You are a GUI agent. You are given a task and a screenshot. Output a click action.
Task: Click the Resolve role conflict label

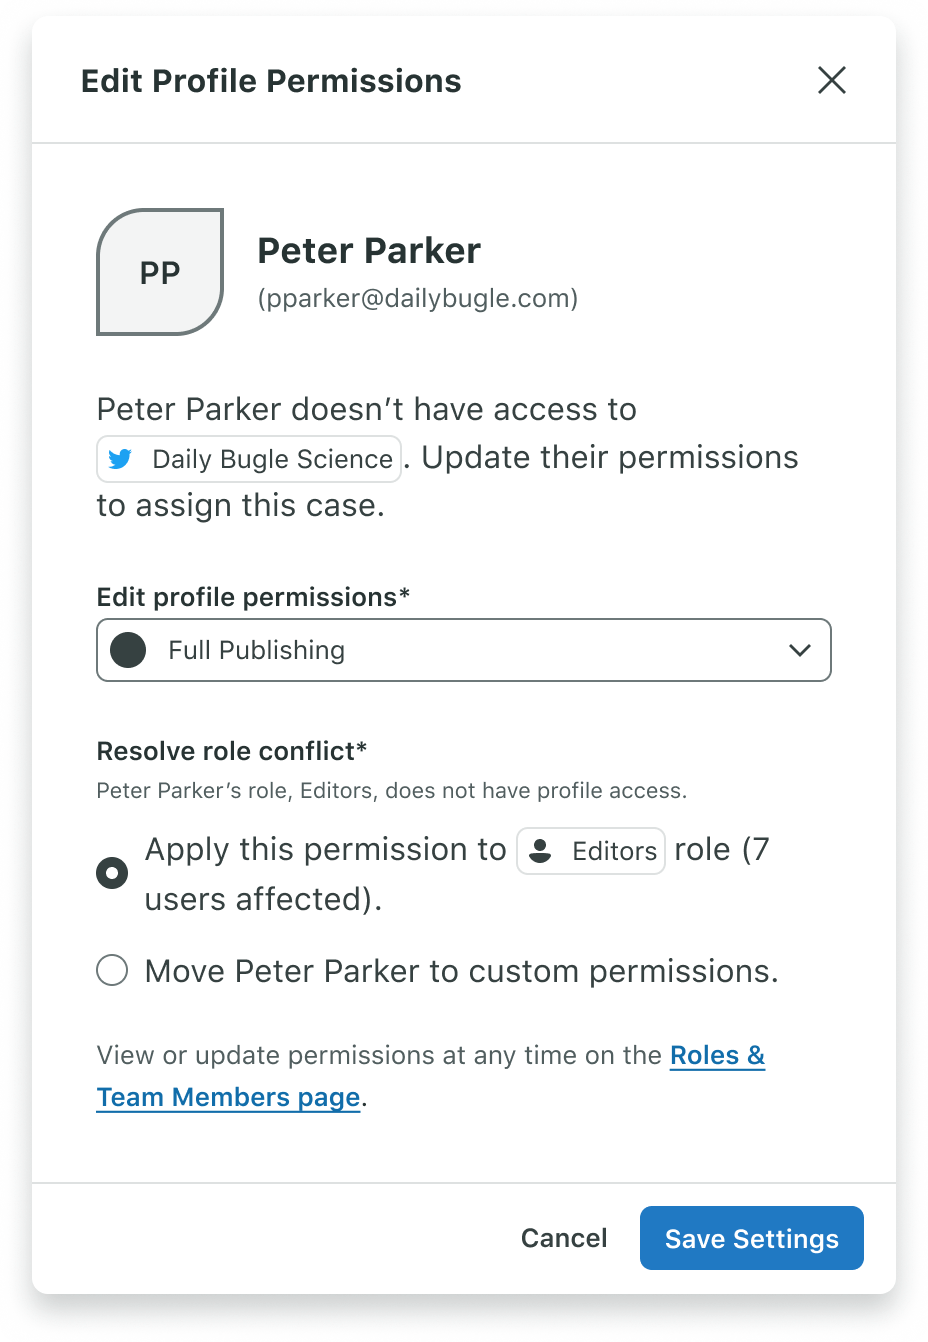(x=232, y=751)
